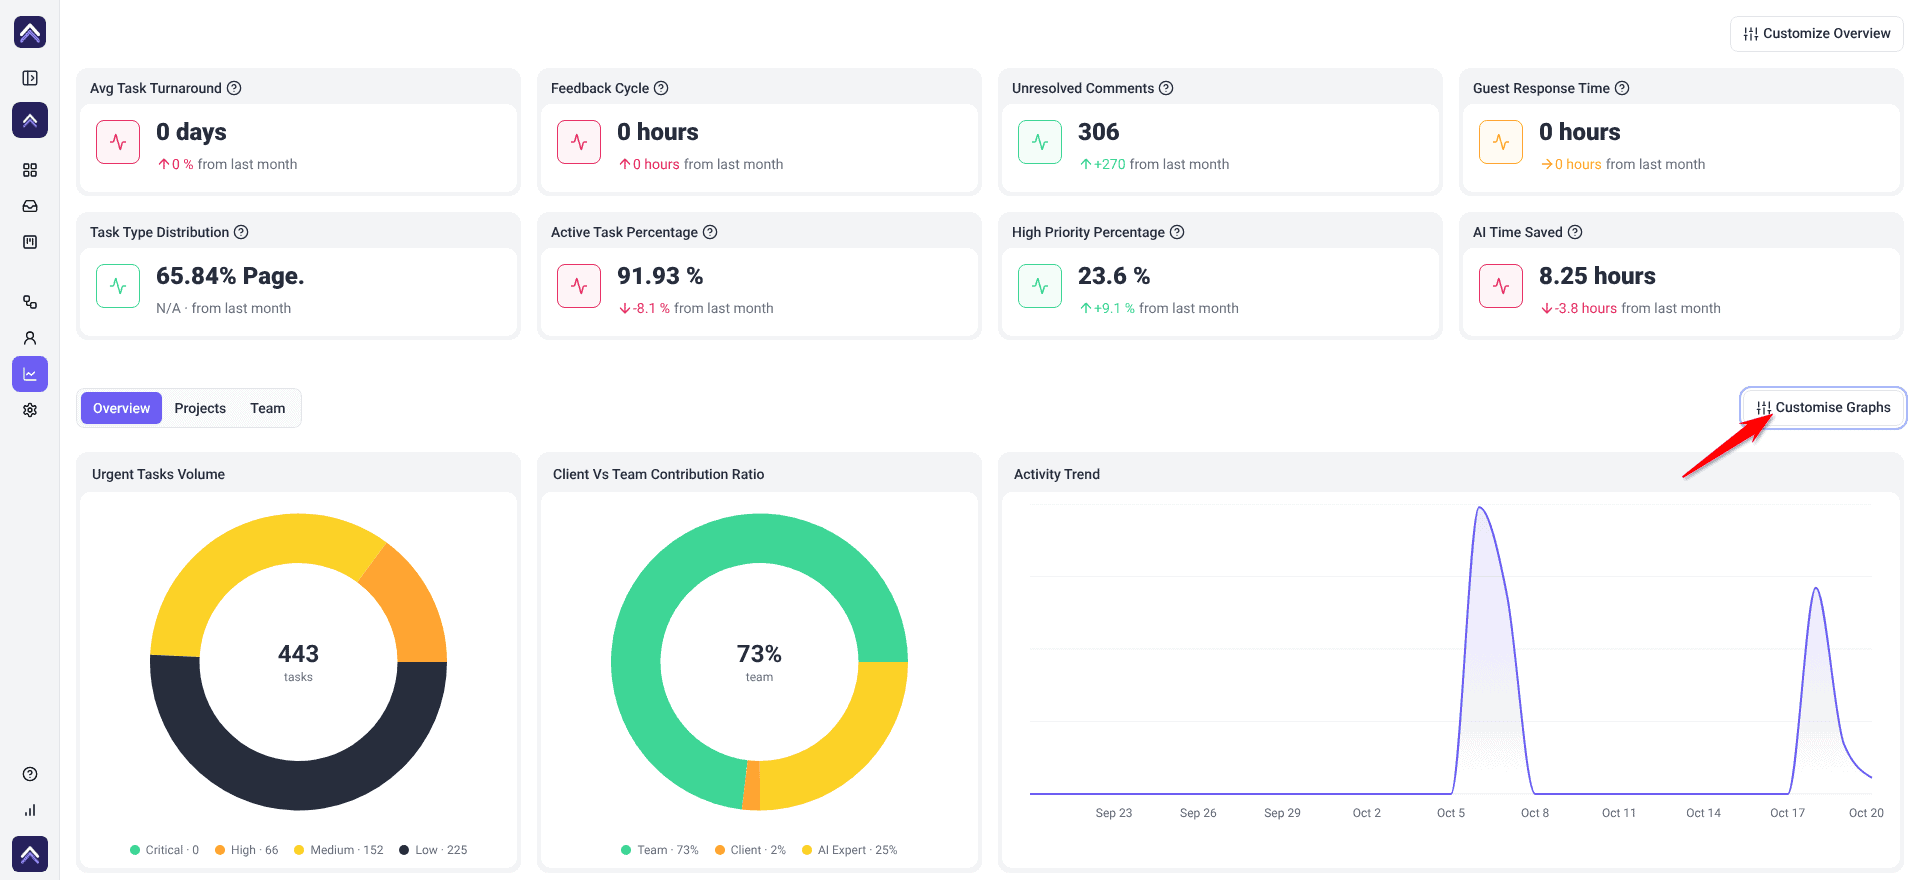Click the 306 unresolved comments value
The image size is (1920, 880).
(x=1098, y=132)
